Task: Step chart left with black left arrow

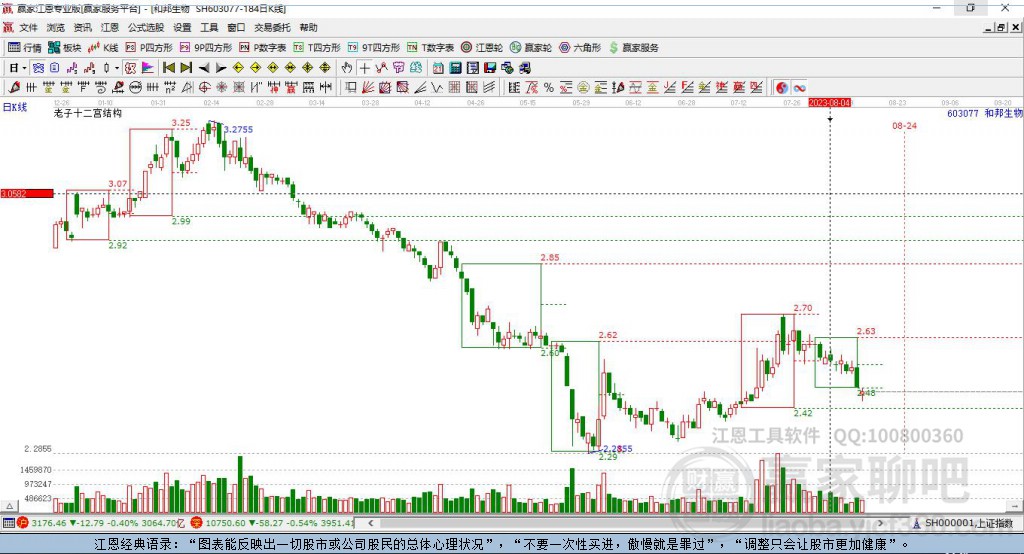Action: tap(204, 68)
